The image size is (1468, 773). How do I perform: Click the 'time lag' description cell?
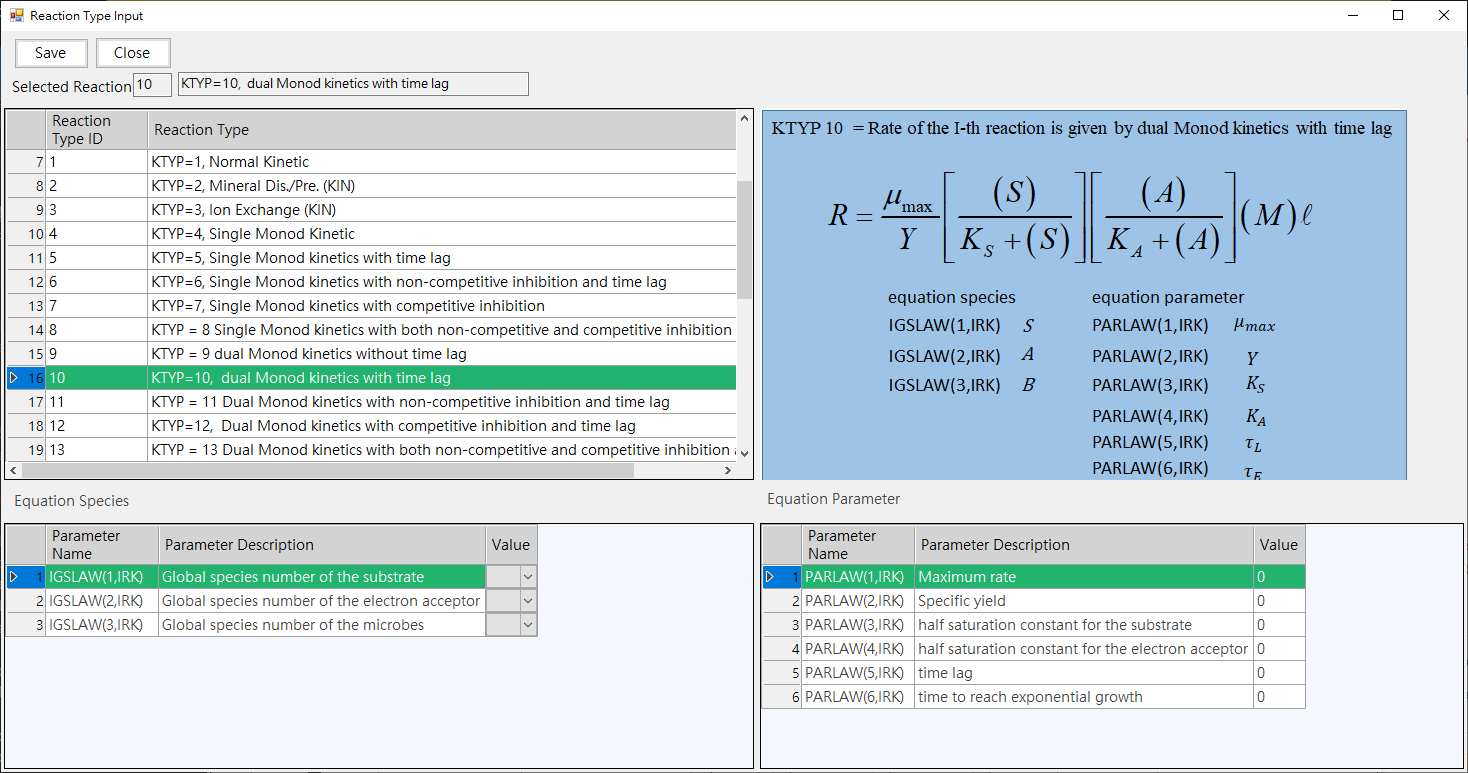(x=1084, y=673)
